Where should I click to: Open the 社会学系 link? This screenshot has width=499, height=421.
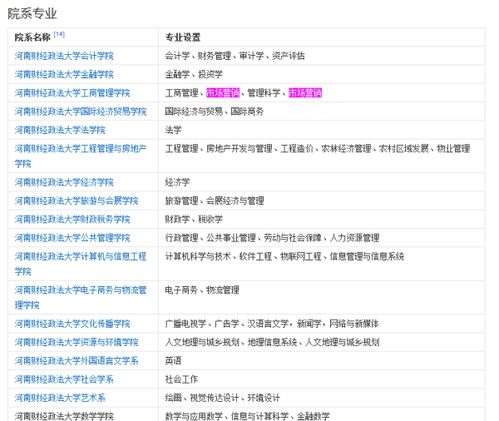(64, 379)
